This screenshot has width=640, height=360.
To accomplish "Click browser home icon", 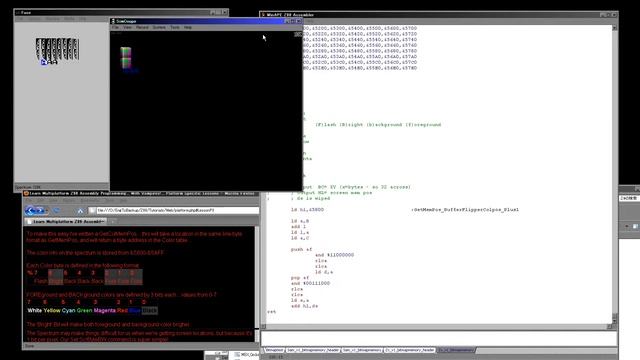I will pos(80,211).
